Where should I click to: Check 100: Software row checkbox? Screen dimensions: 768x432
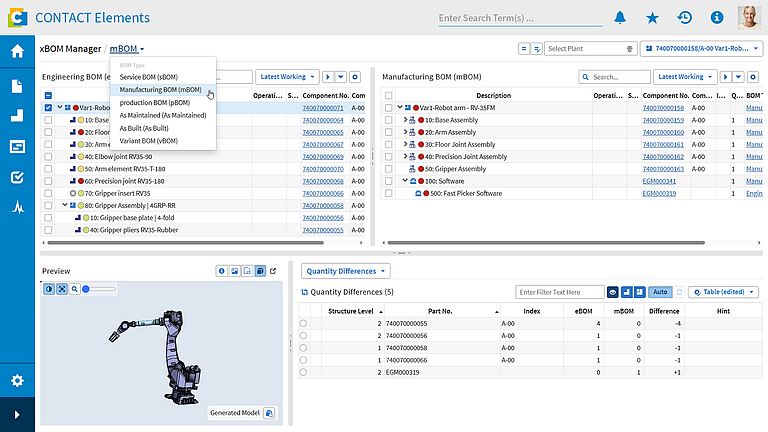click(x=388, y=181)
